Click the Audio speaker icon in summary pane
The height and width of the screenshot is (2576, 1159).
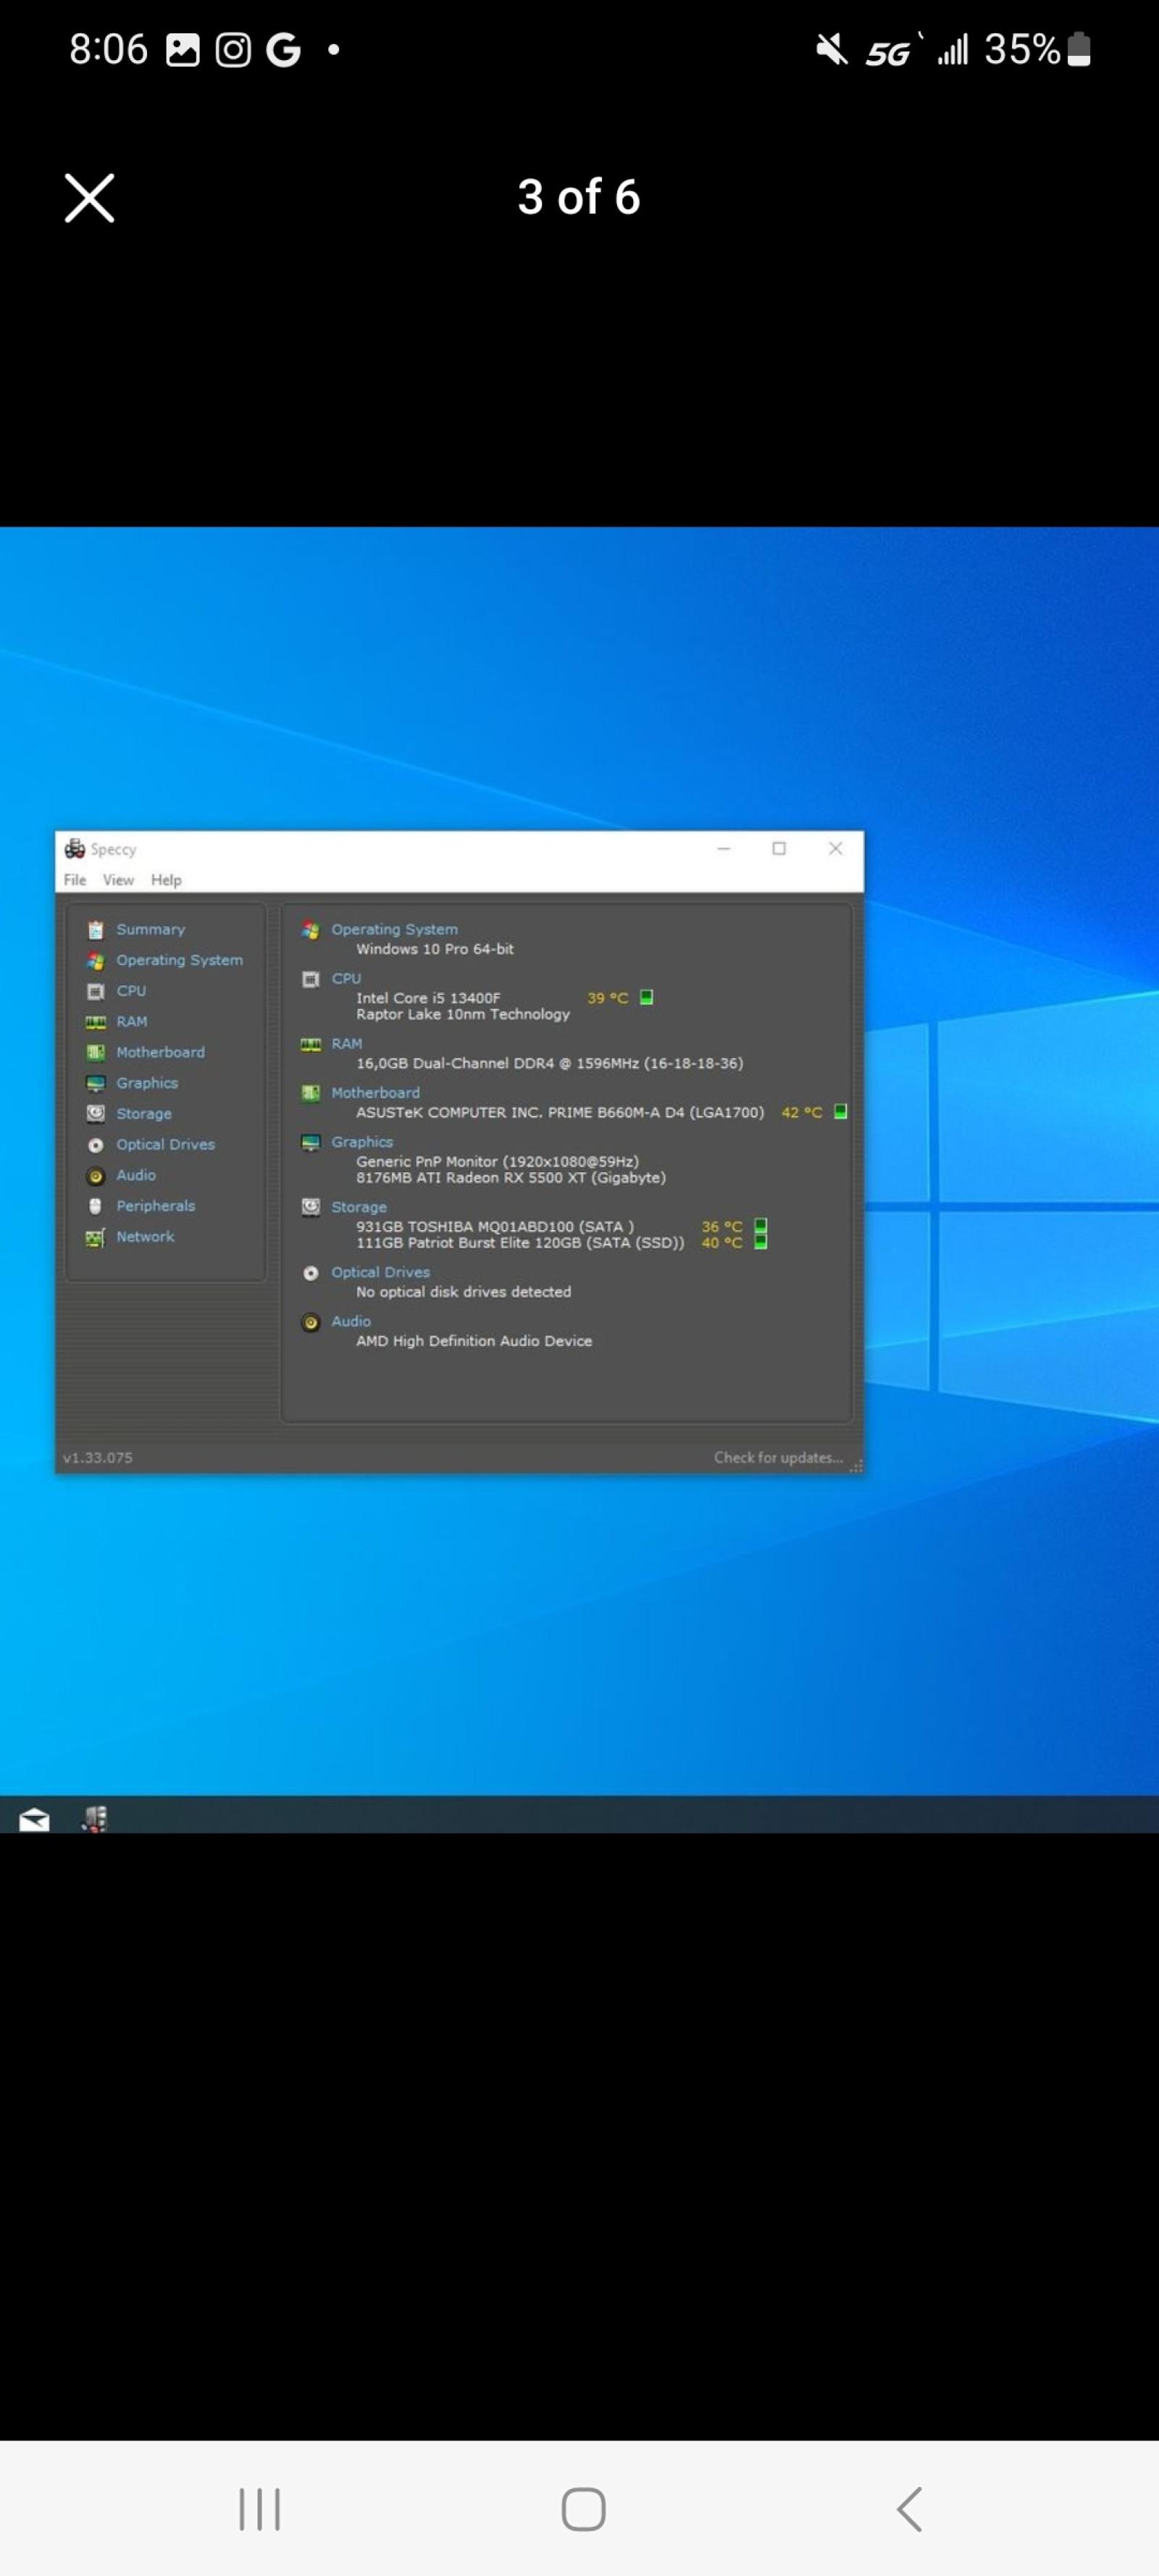click(310, 1322)
